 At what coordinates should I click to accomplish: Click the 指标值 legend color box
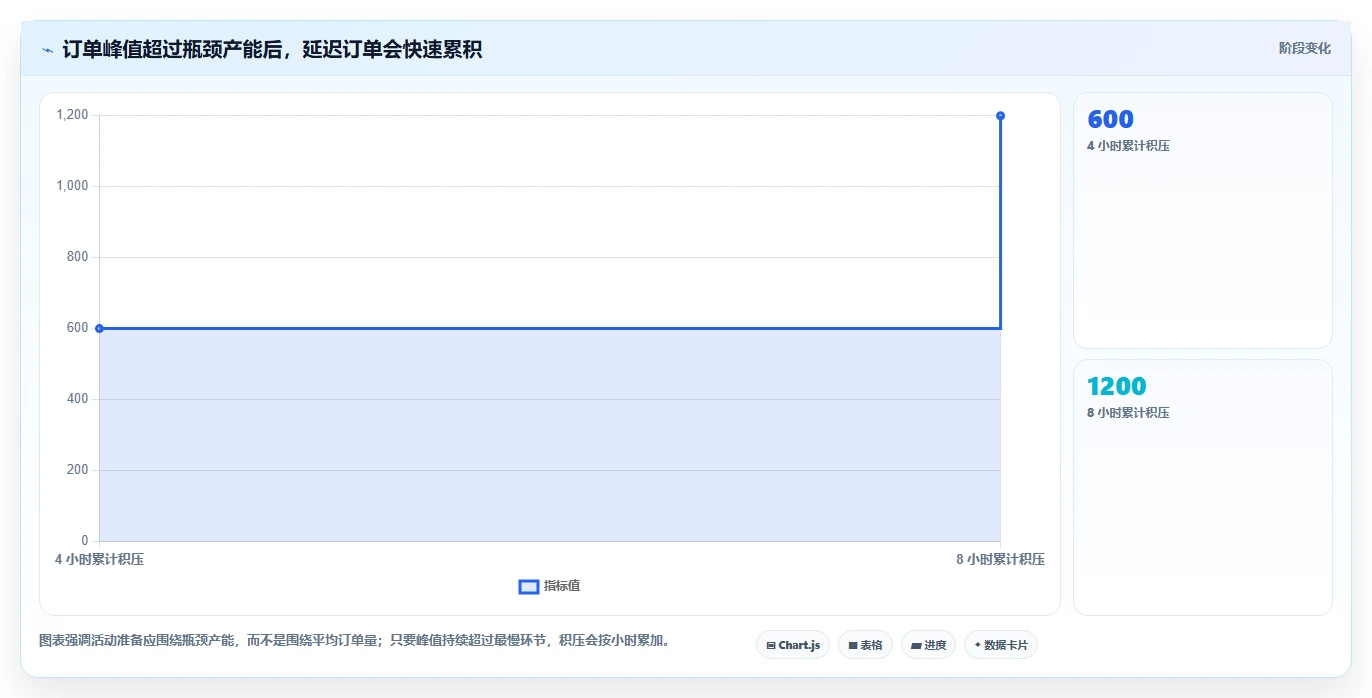click(x=529, y=586)
